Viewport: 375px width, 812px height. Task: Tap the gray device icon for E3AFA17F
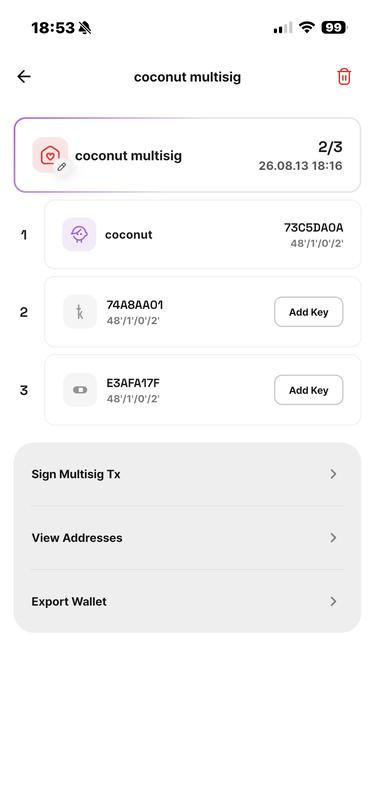click(80, 389)
